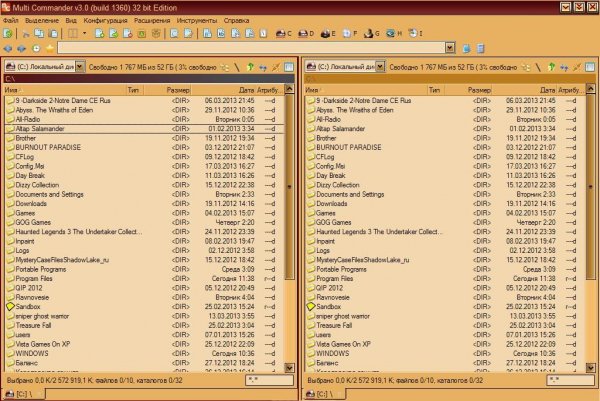Click the blue Forward arrow icon
Screen dimensions: 600x401
[x=21, y=49]
